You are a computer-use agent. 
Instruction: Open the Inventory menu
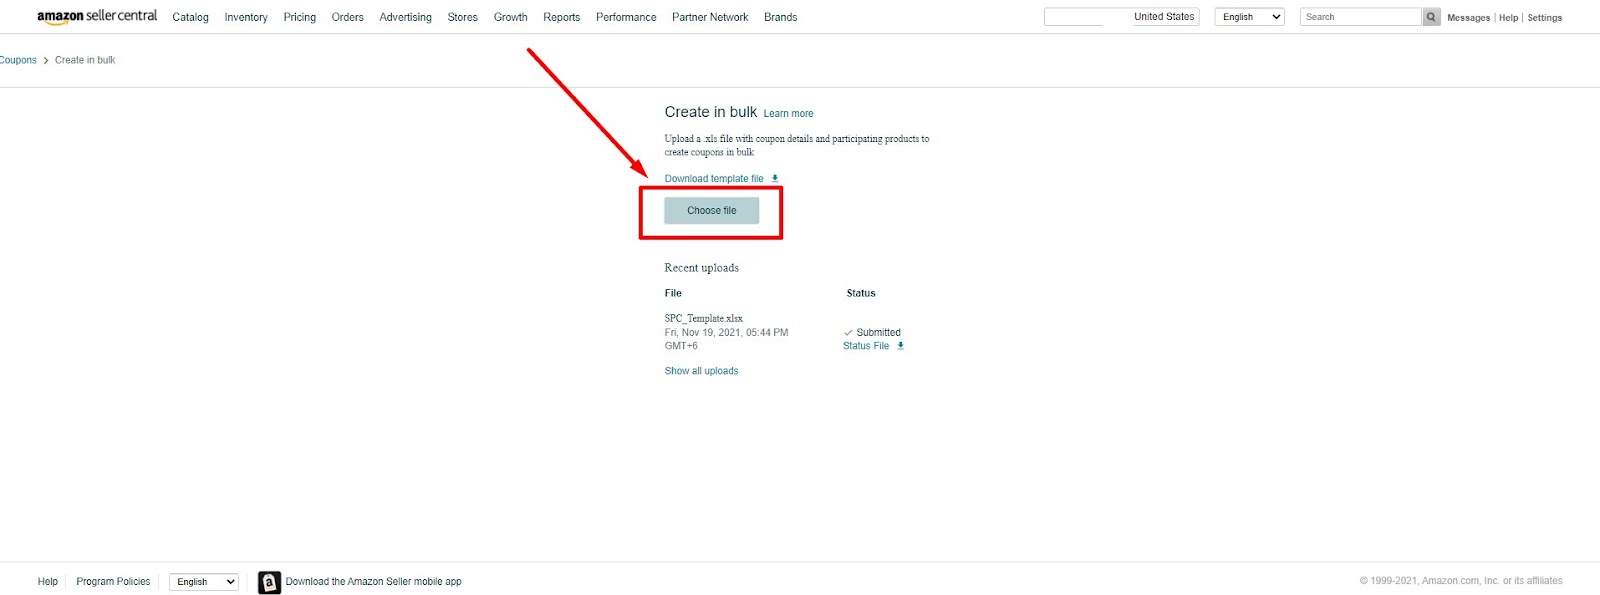tap(246, 17)
